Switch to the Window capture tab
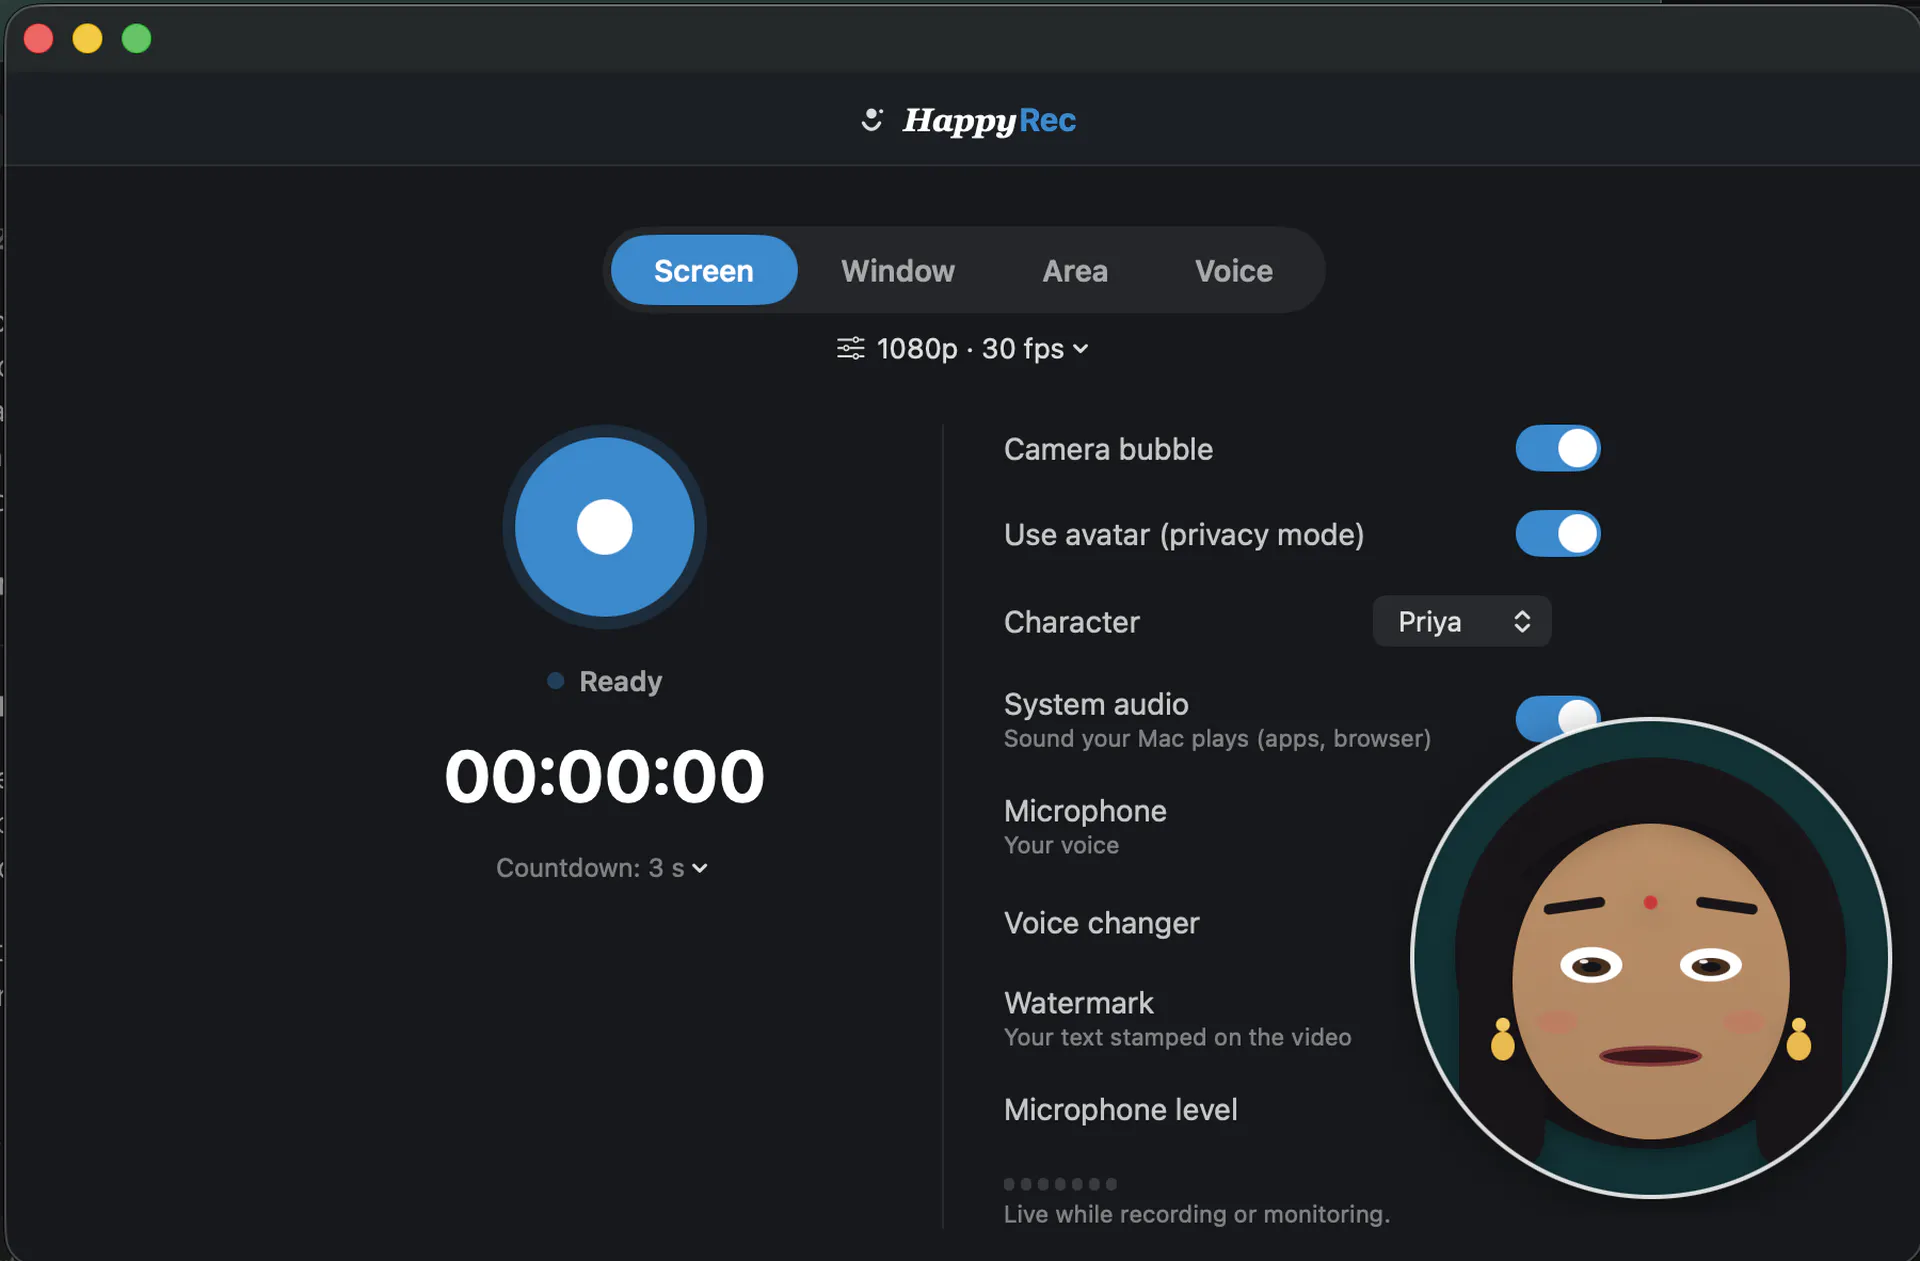The width and height of the screenshot is (1920, 1261). click(897, 270)
